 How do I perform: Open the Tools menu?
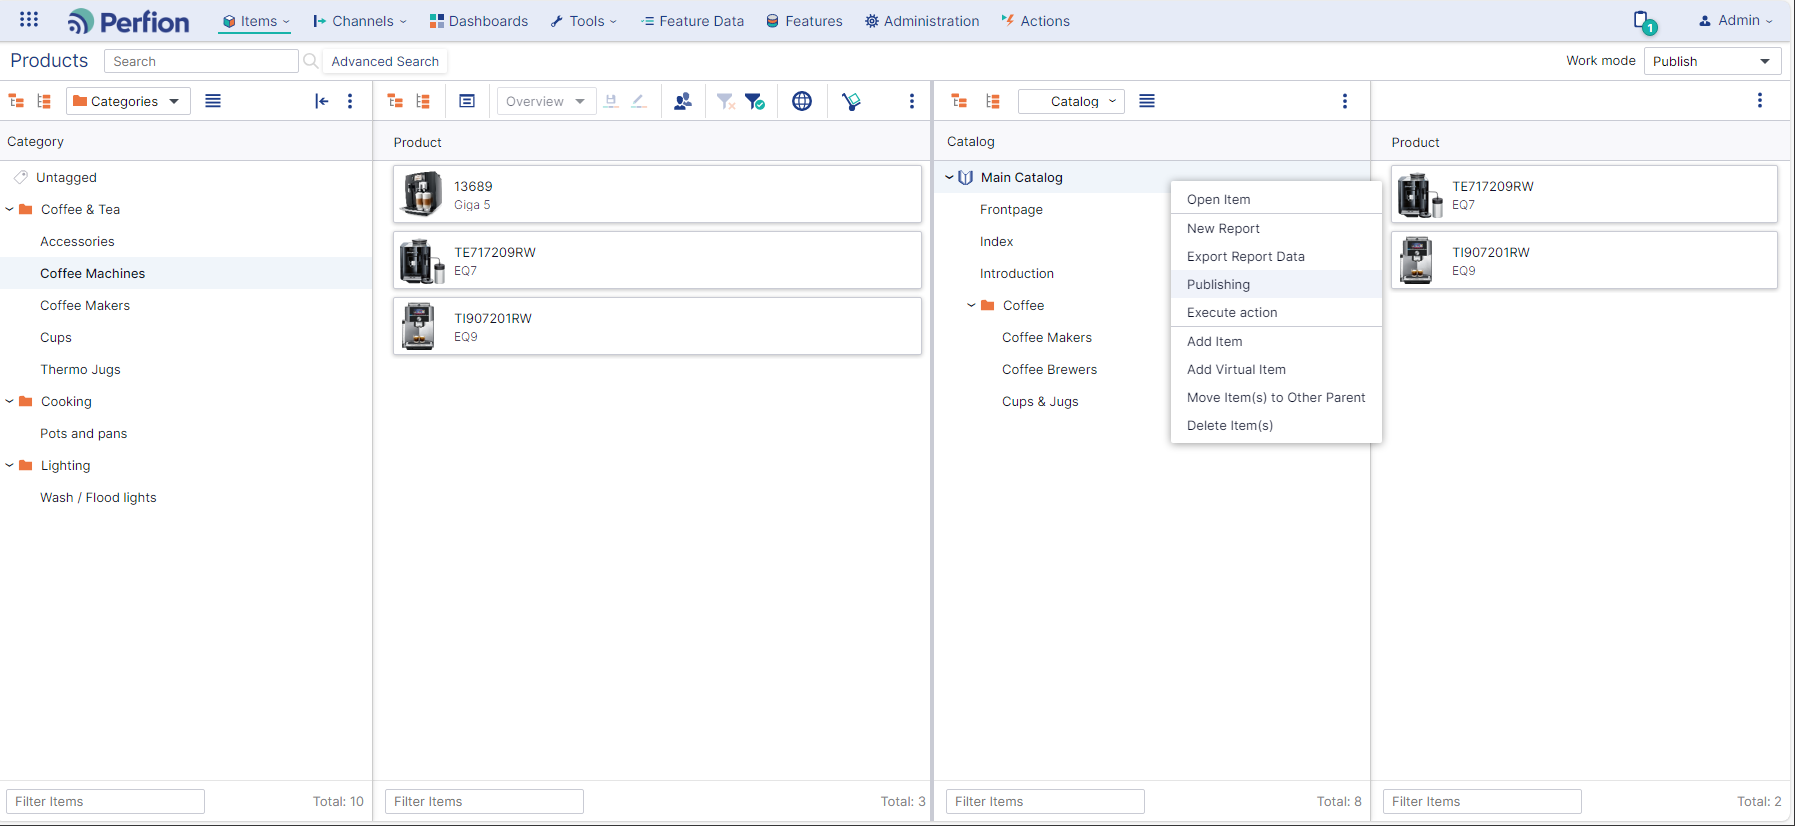coord(584,21)
